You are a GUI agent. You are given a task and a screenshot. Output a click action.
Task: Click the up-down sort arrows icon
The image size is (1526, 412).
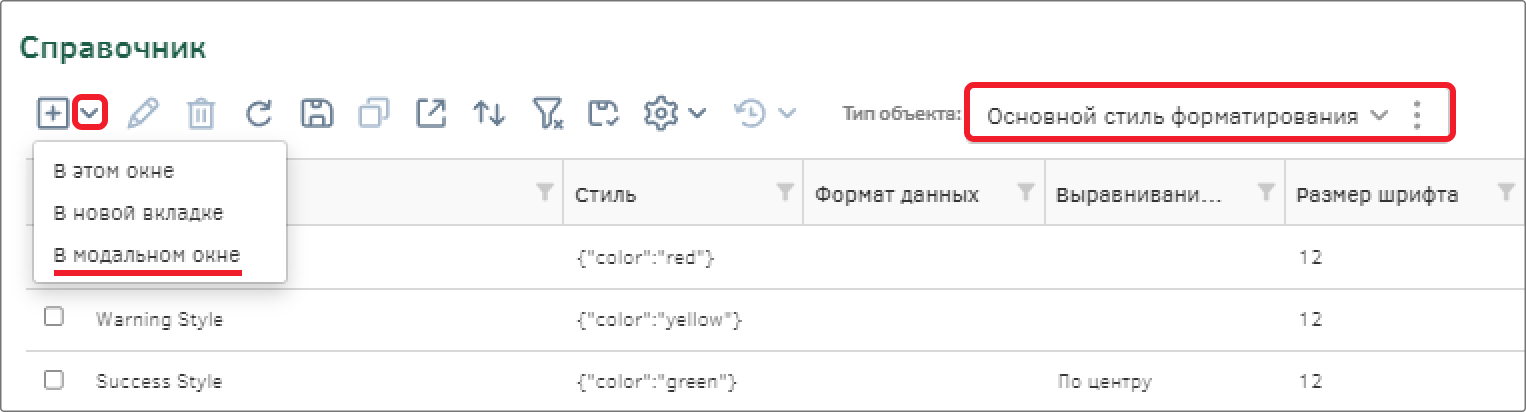point(489,114)
